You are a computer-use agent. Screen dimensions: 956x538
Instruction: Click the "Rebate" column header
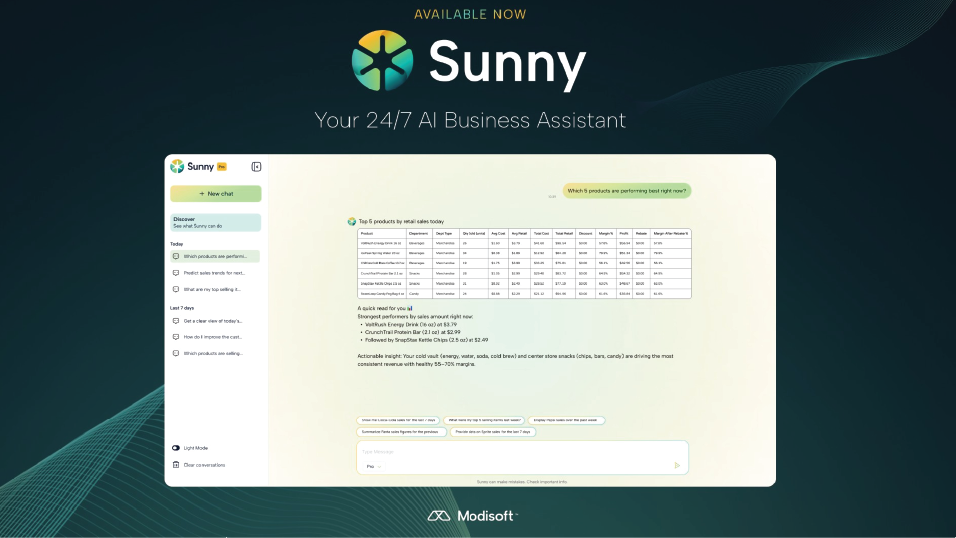tap(641, 234)
